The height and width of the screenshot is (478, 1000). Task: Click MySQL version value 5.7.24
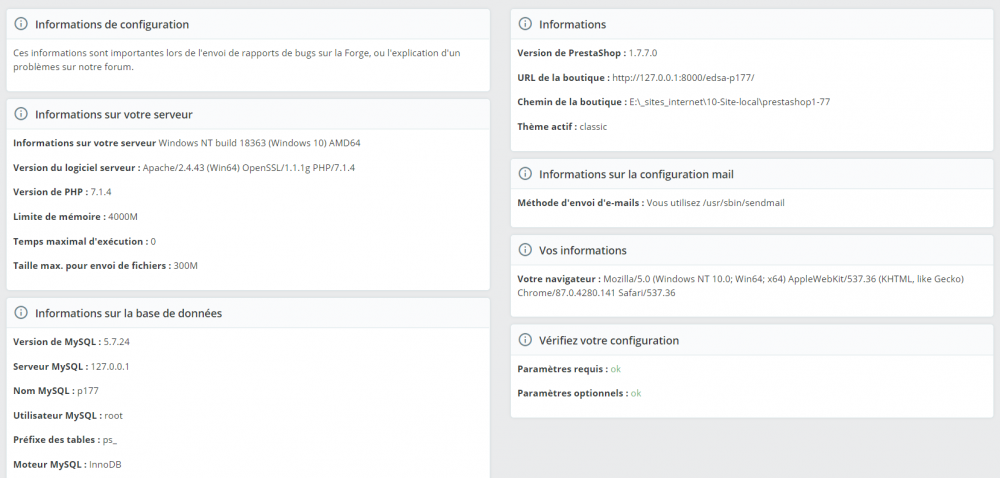click(117, 342)
